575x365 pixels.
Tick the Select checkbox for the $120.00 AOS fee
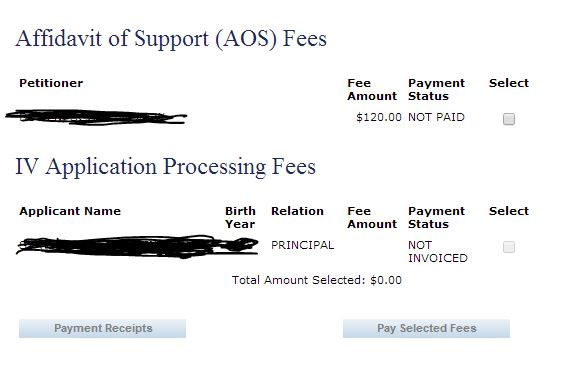[509, 119]
